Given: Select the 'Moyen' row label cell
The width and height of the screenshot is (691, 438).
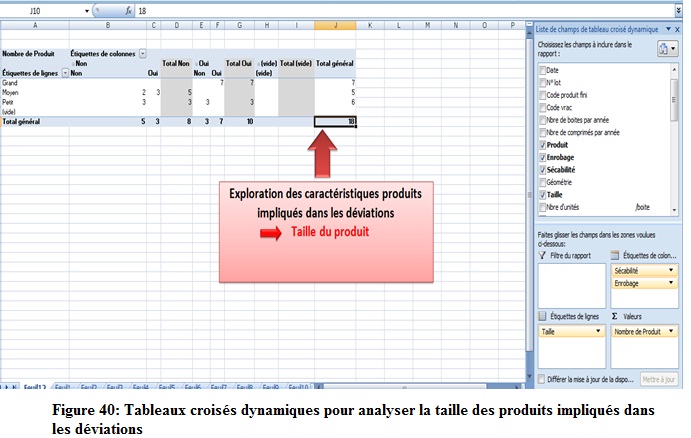Looking at the screenshot, I should pos(35,93).
